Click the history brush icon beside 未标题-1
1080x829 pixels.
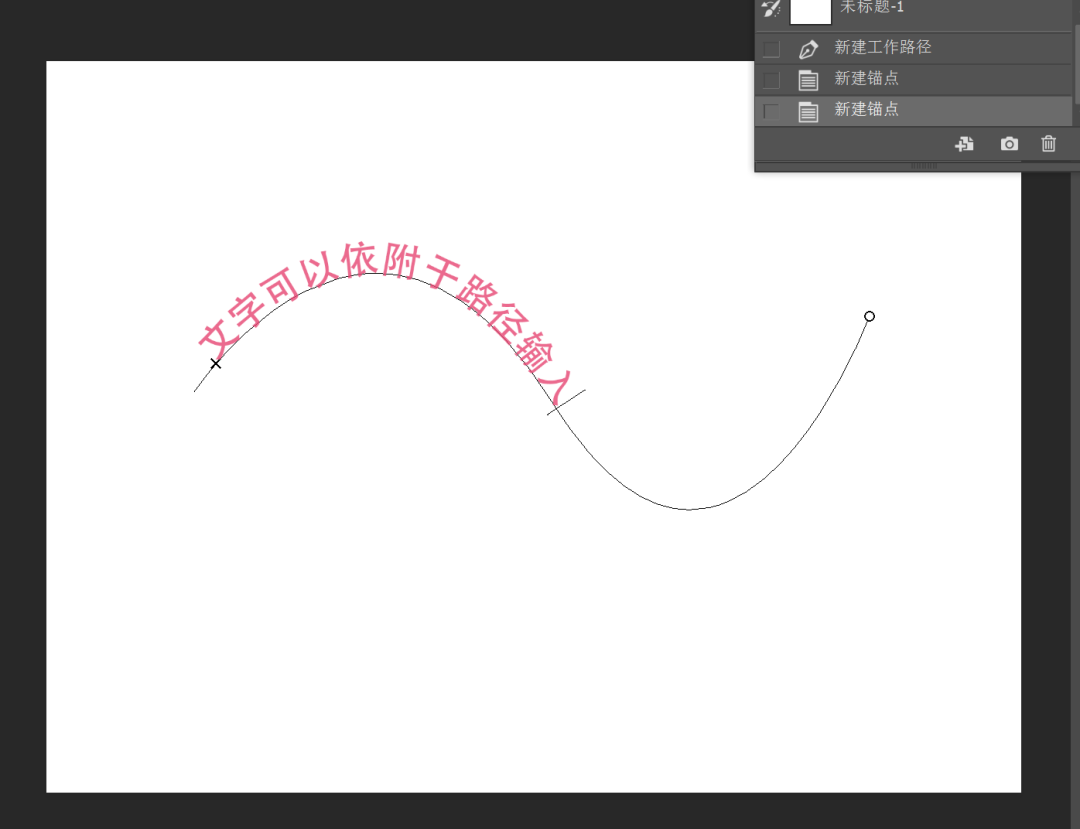pos(770,10)
